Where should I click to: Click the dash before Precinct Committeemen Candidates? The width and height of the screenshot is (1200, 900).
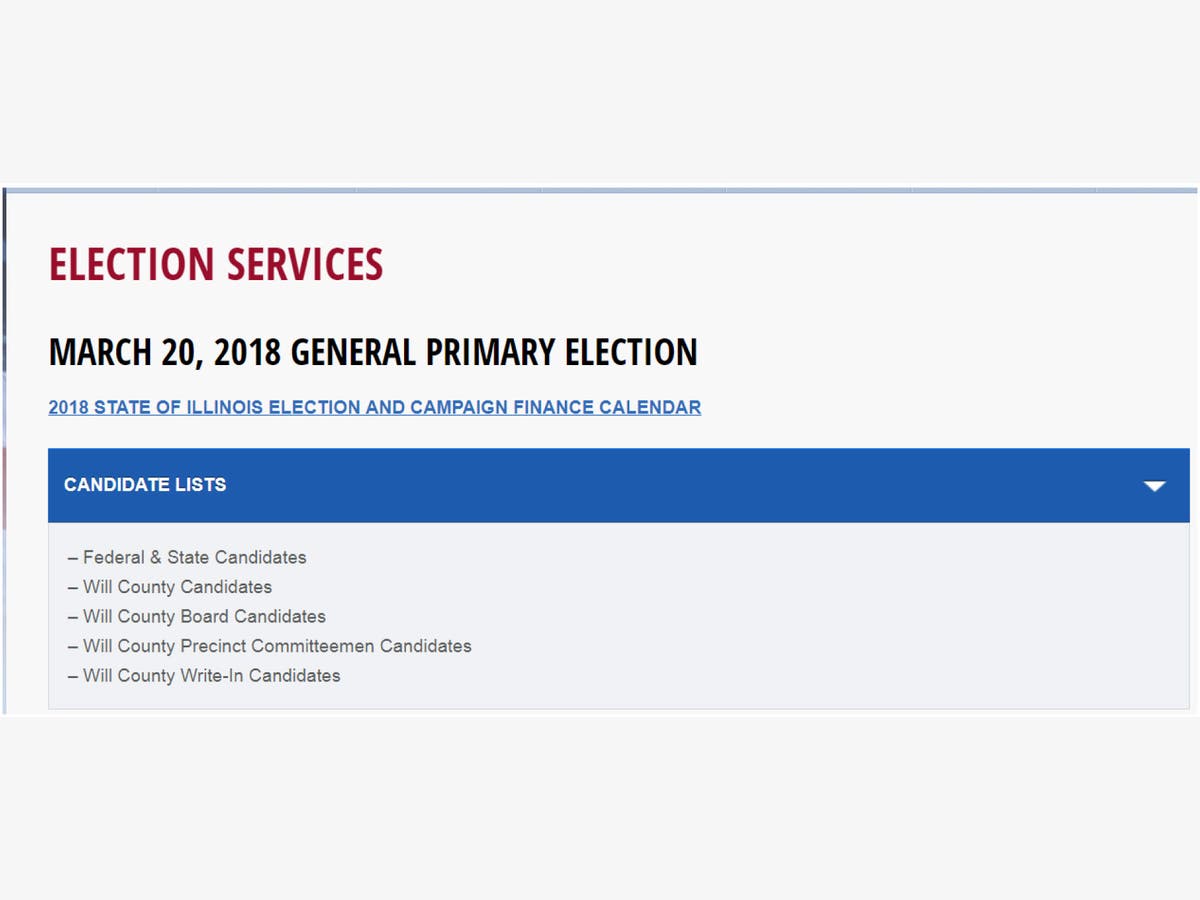coord(73,646)
